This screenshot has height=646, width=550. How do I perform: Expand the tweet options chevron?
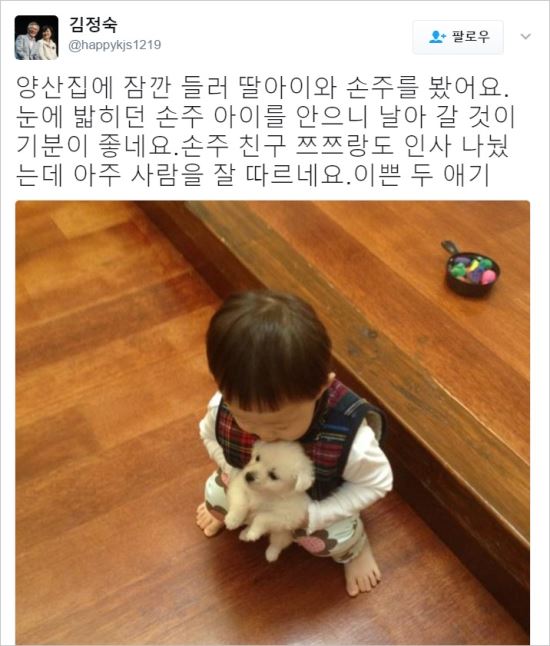[x=525, y=37]
